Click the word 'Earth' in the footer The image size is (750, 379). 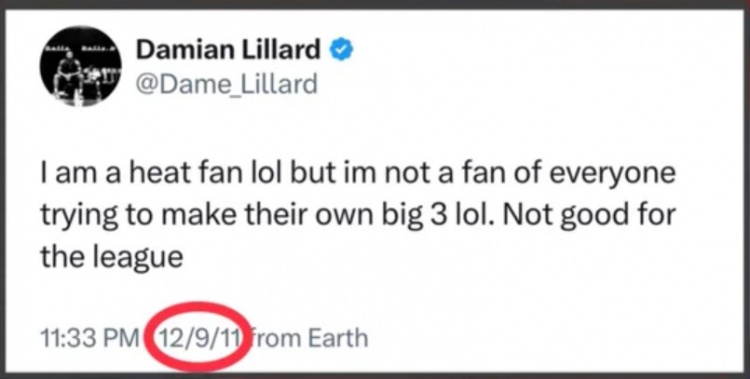[x=338, y=338]
